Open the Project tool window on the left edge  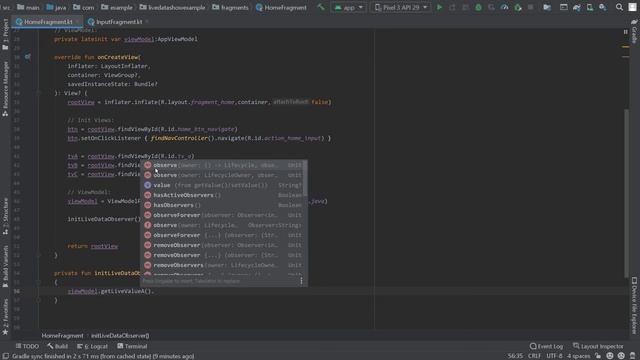point(5,33)
